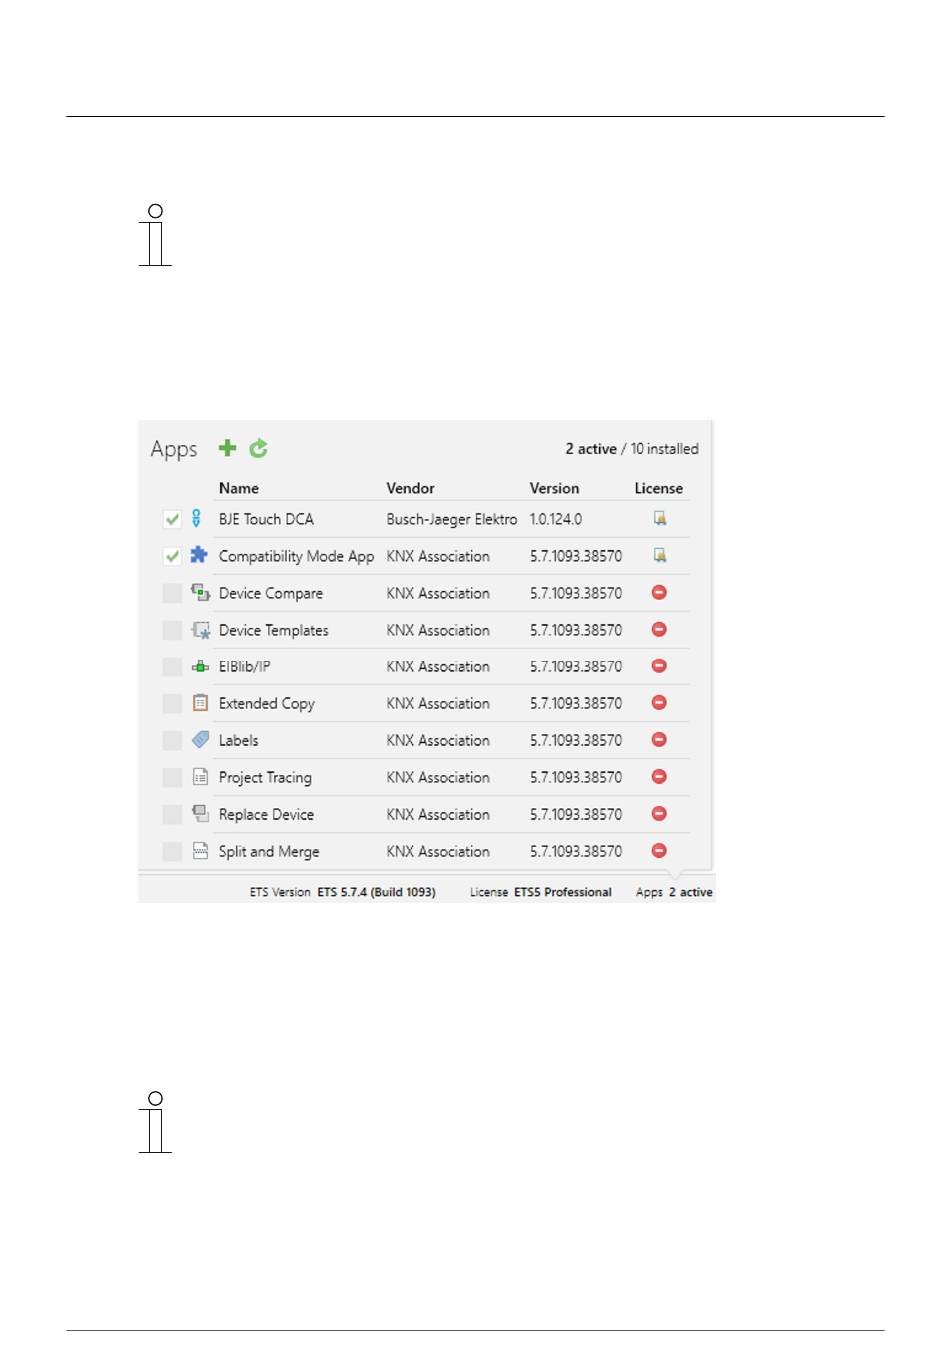Click 'License ETS5 Professional' in the status bar
The image size is (950, 1370).
[x=541, y=892]
